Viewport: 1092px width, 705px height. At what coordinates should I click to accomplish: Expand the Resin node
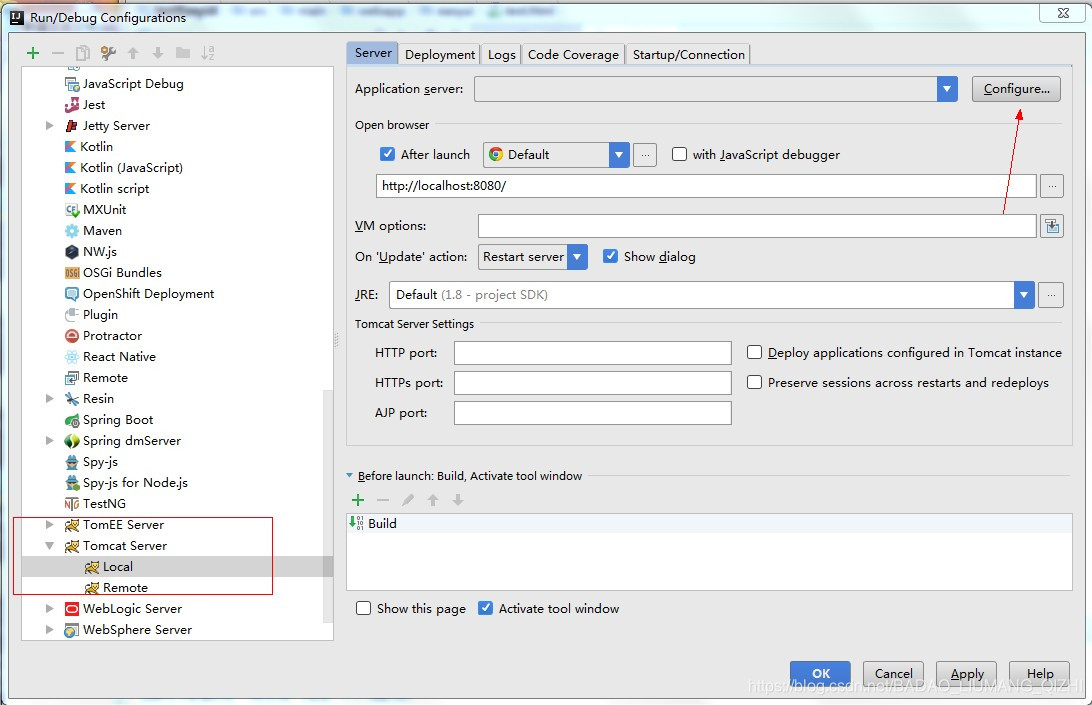coord(49,398)
